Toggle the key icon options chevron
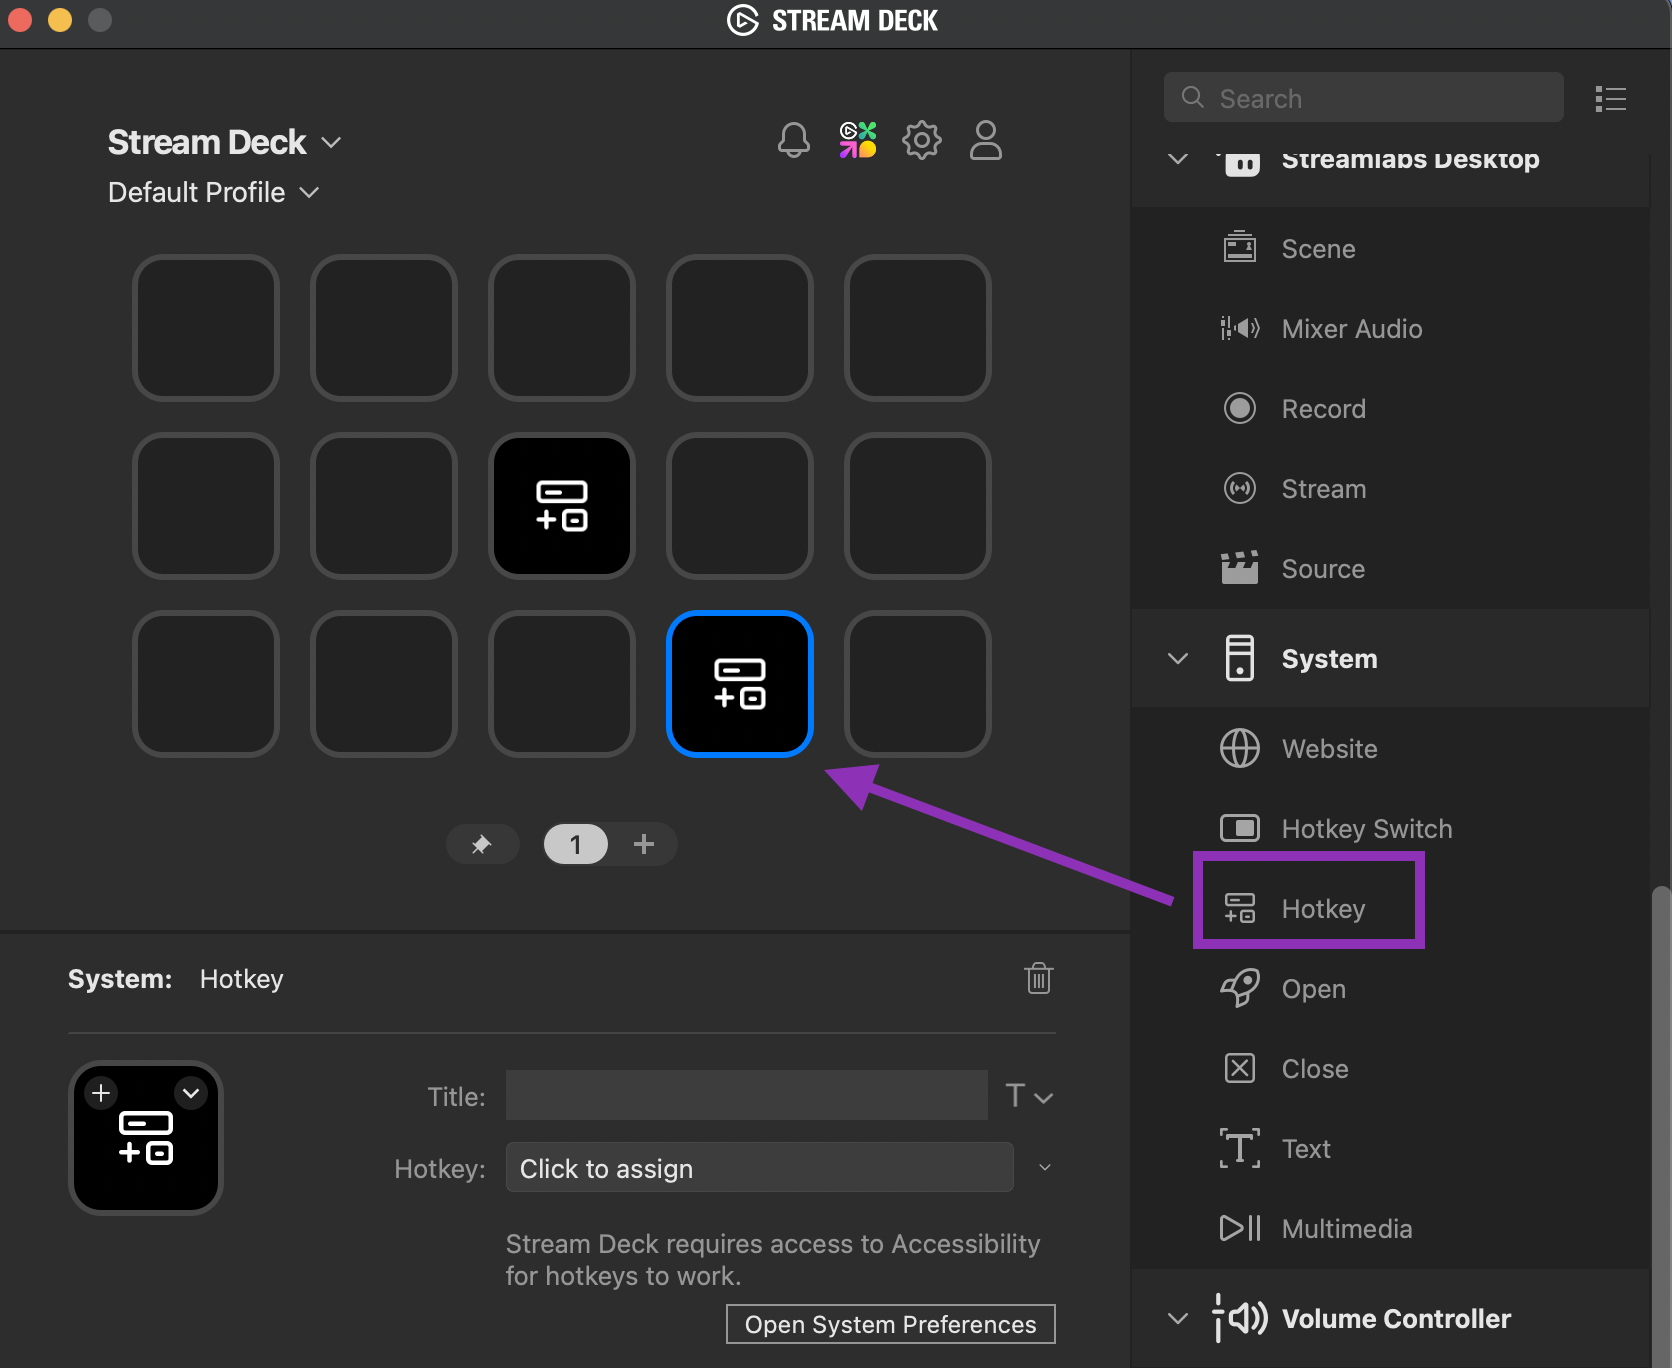 coord(191,1093)
